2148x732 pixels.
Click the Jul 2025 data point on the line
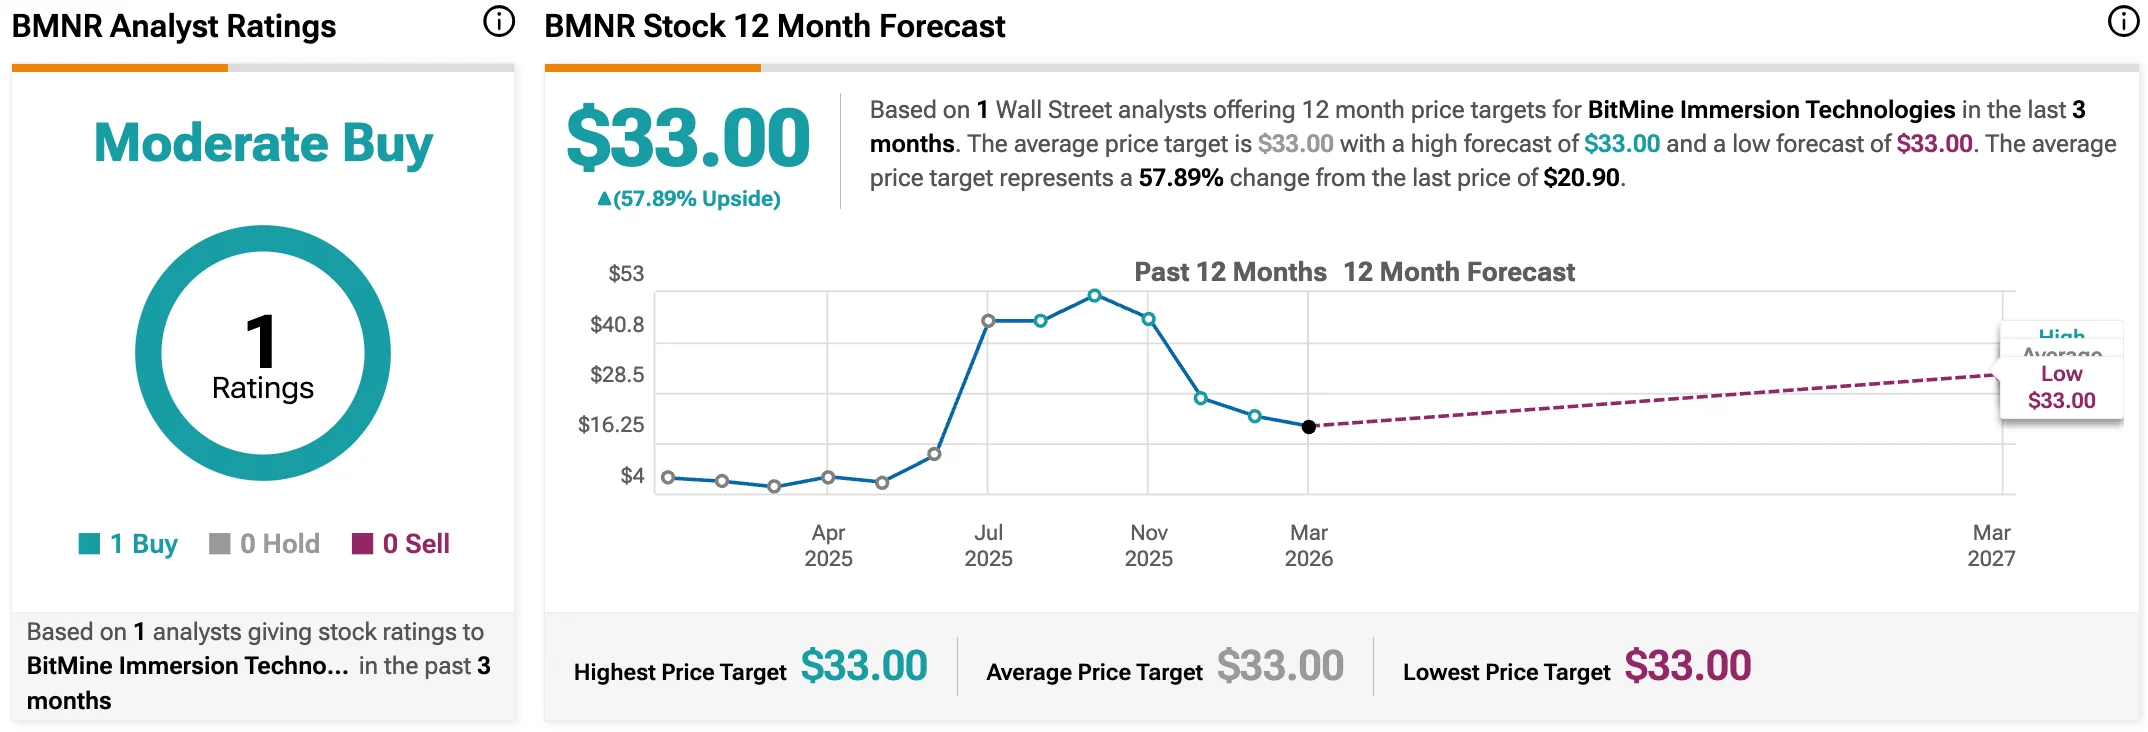click(988, 321)
